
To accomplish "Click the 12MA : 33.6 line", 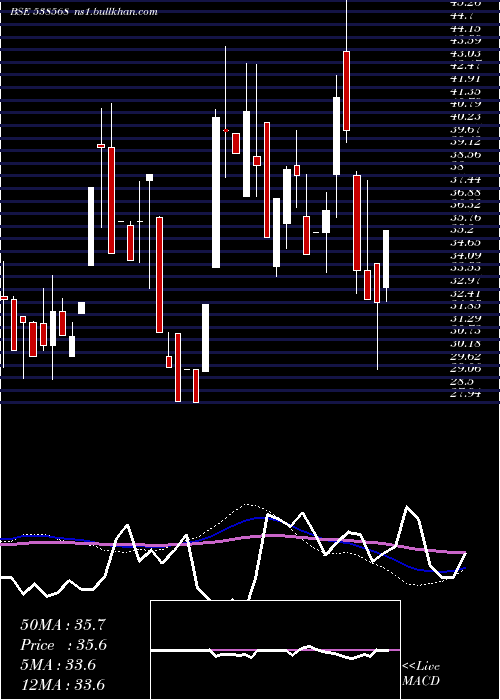I will pyautogui.click(x=62, y=684).
